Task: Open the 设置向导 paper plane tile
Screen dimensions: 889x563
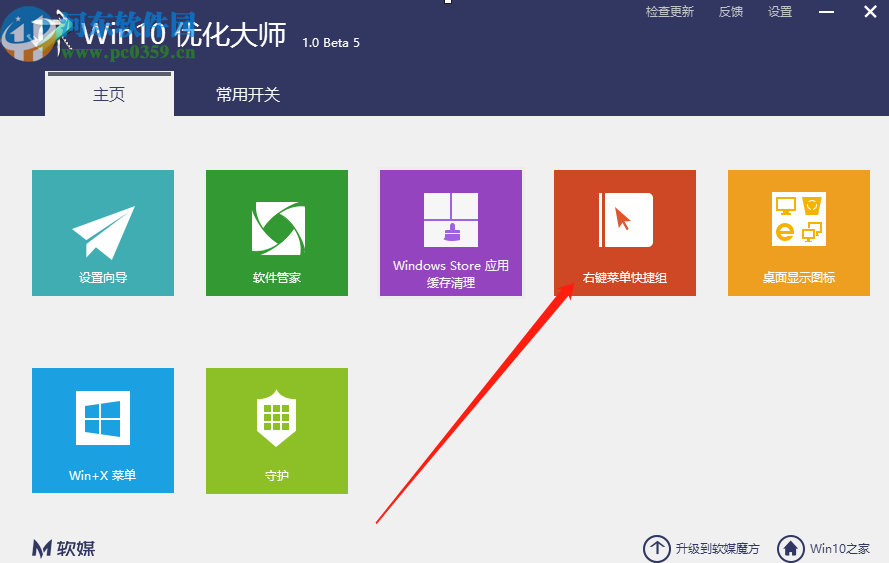Action: pos(102,232)
